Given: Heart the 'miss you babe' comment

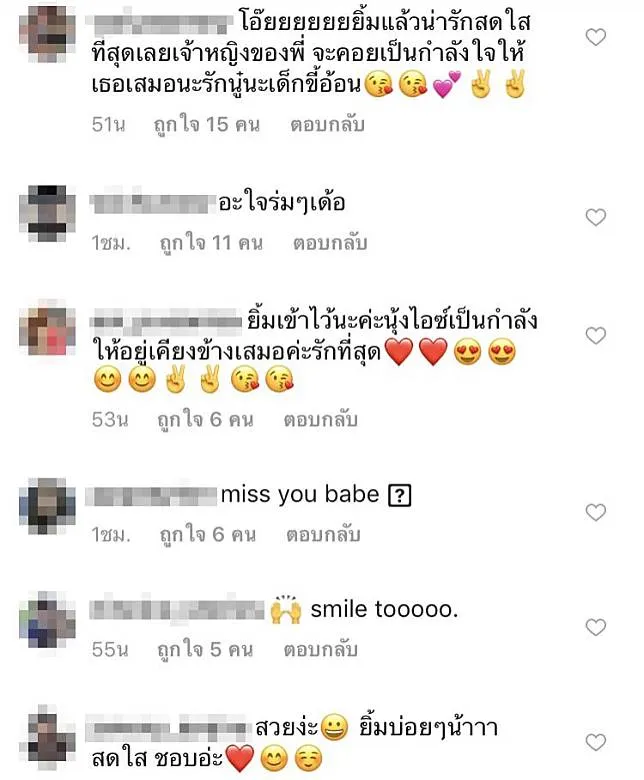Looking at the screenshot, I should coord(595,512).
